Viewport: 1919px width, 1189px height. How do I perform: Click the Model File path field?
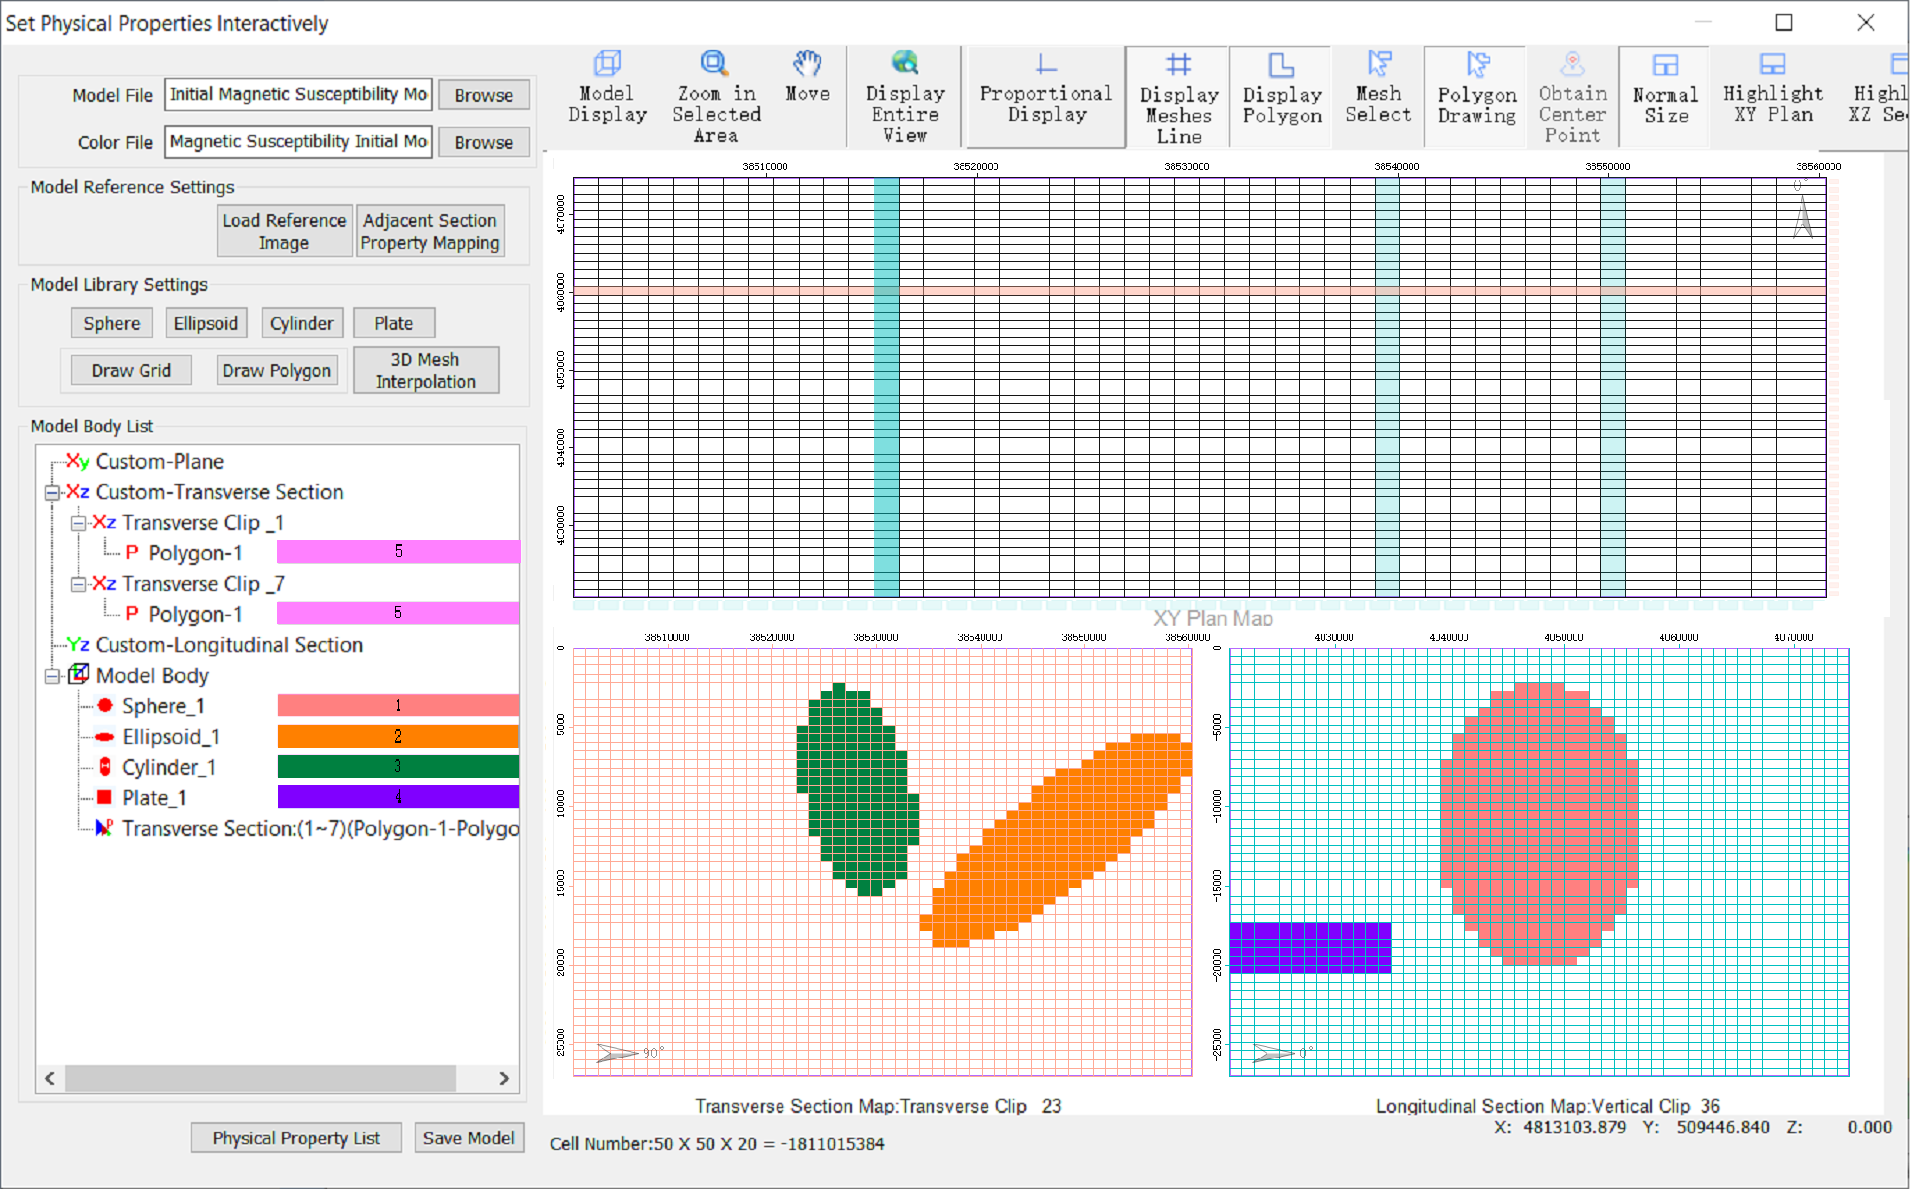(x=299, y=94)
